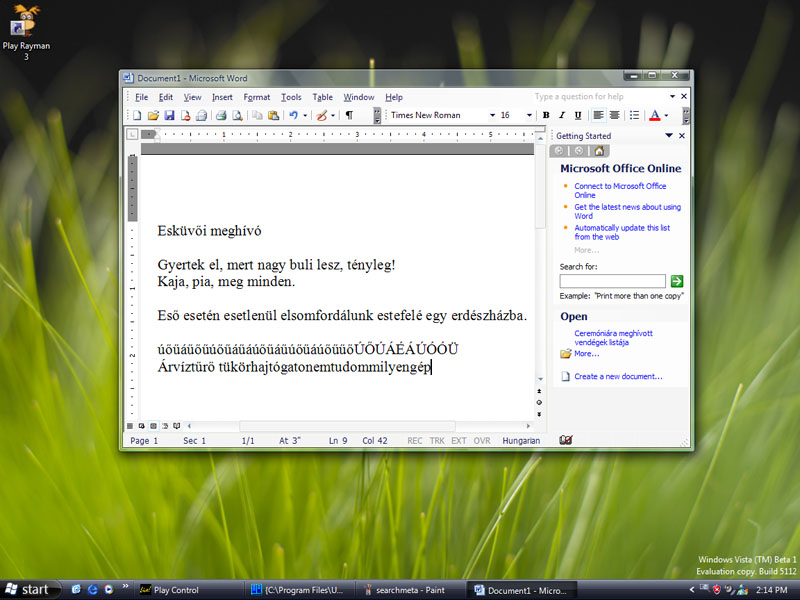Toggle italic formatting

[x=562, y=115]
